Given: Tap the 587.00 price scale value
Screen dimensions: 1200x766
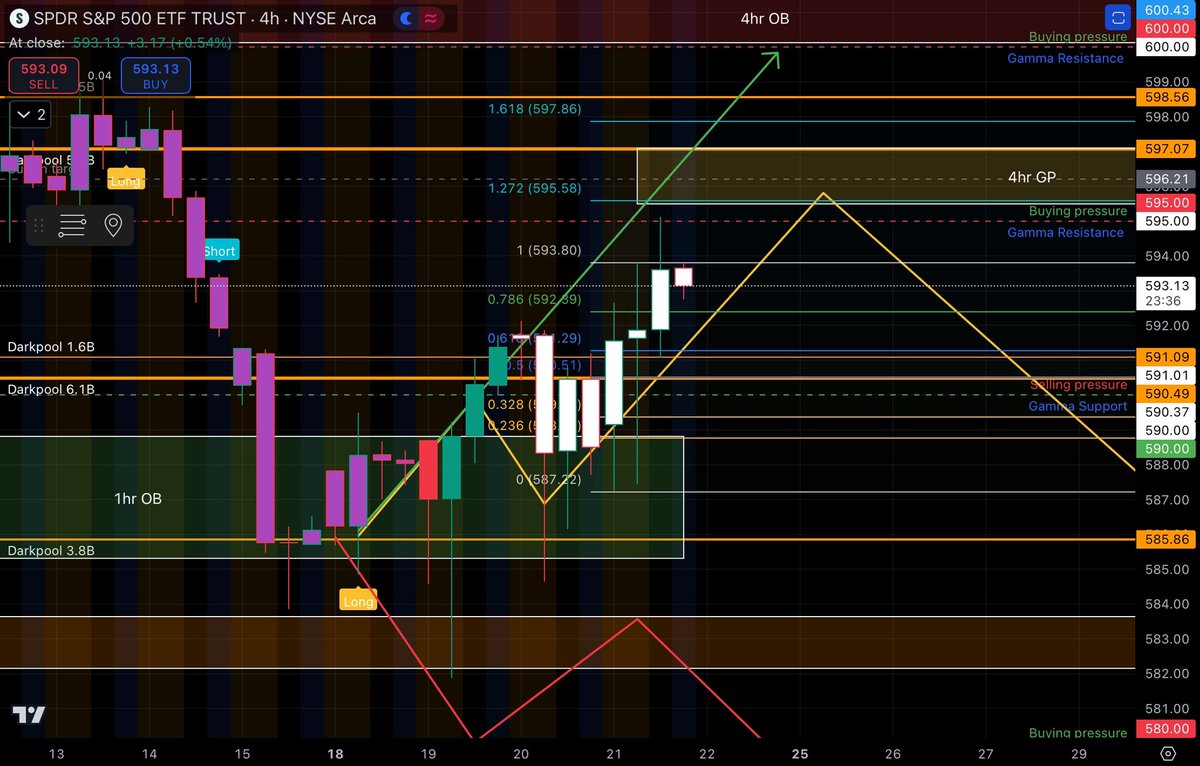Looking at the screenshot, I should (x=1166, y=499).
